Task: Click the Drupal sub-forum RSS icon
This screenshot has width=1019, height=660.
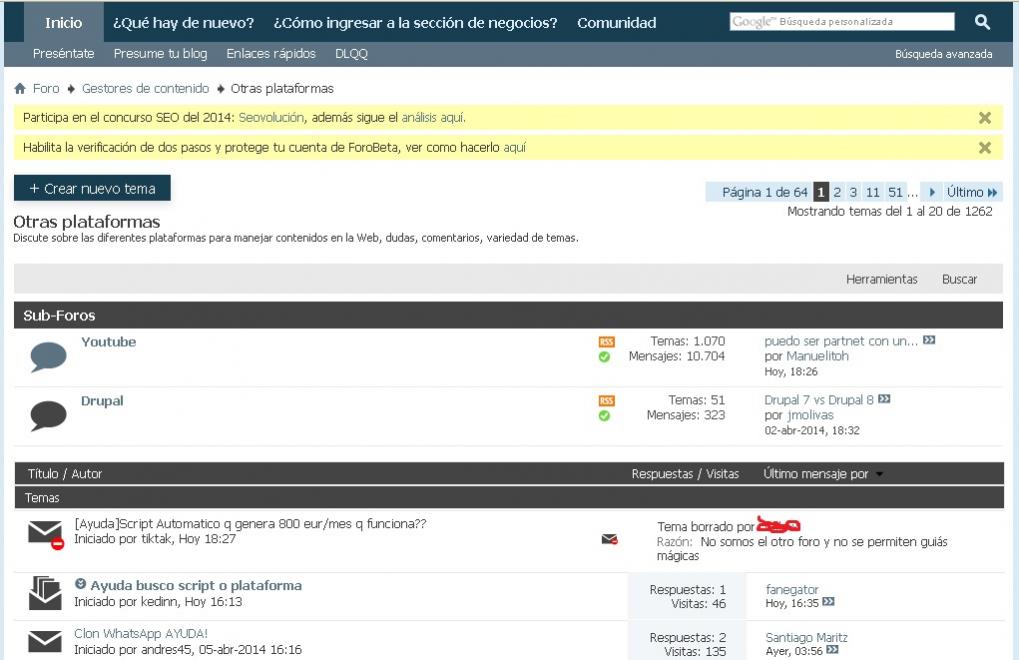Action: [x=606, y=401]
